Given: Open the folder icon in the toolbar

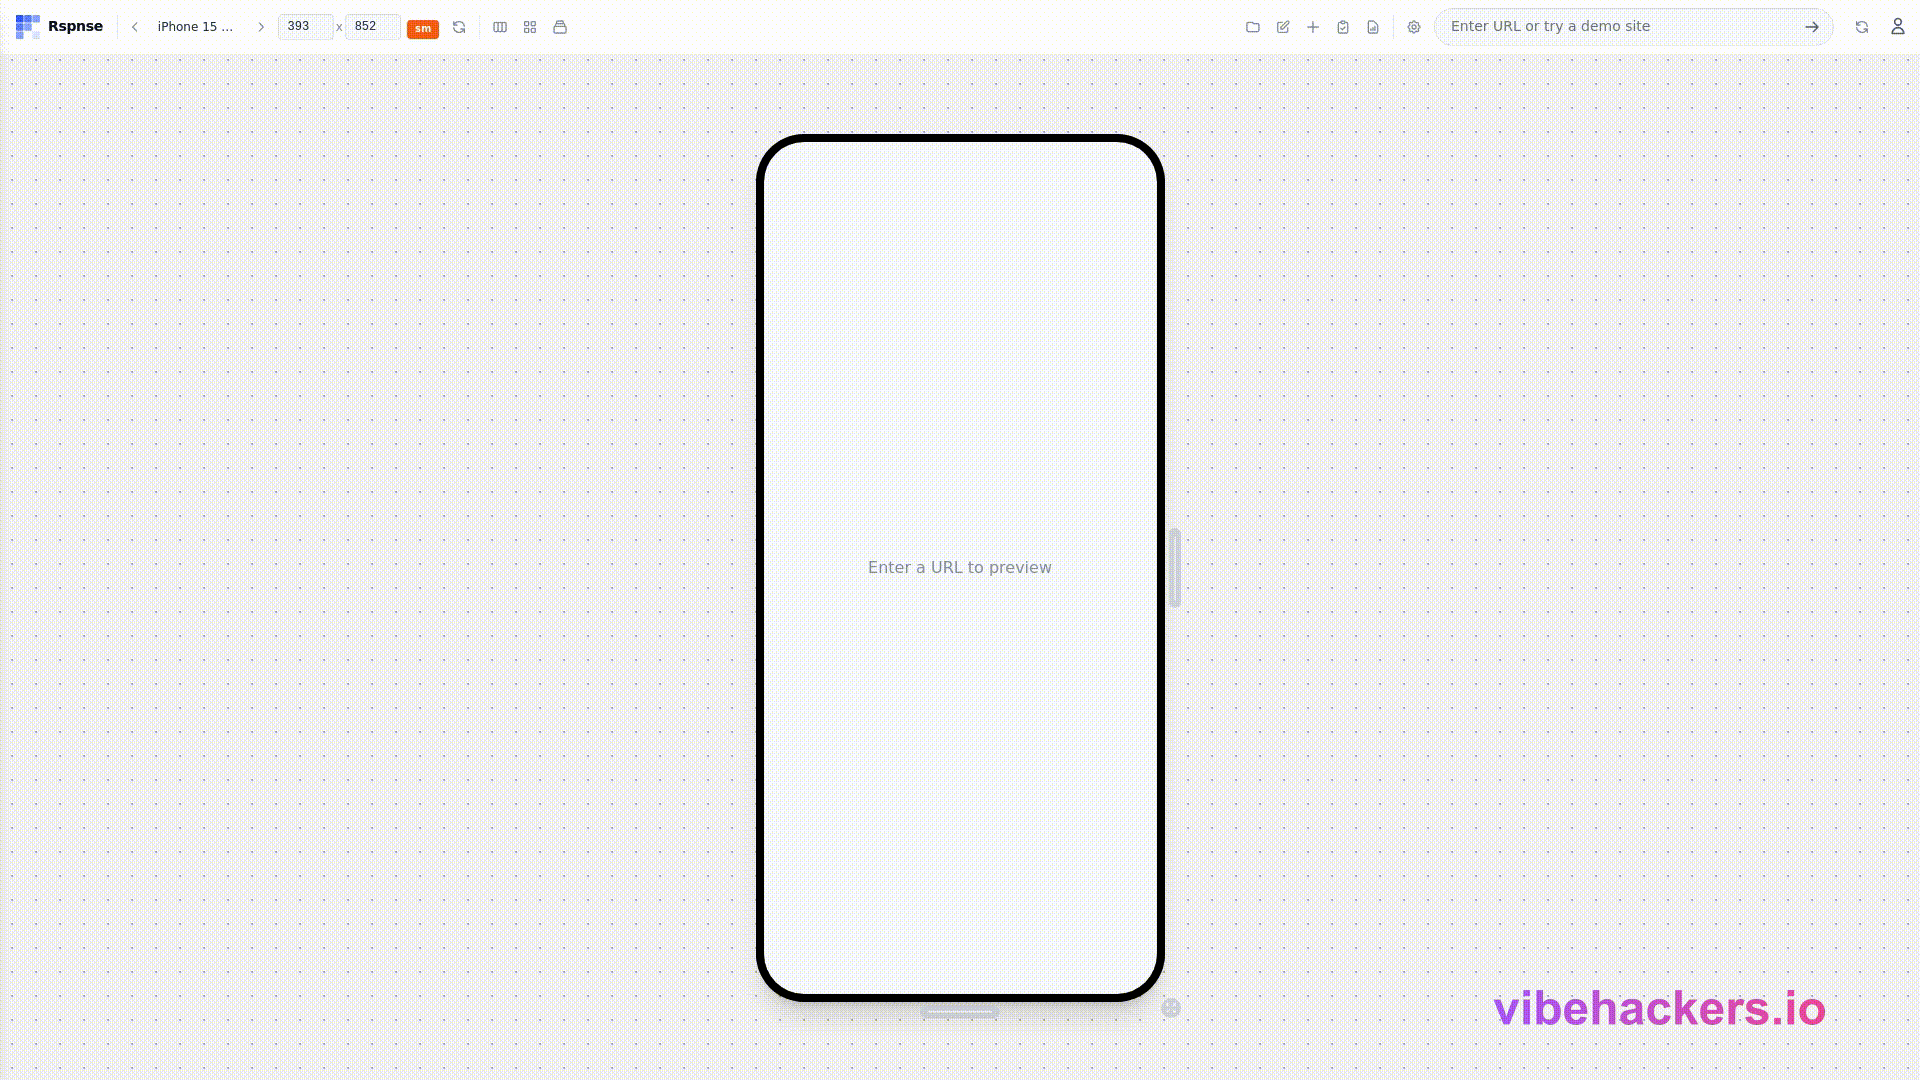Looking at the screenshot, I should [1253, 27].
